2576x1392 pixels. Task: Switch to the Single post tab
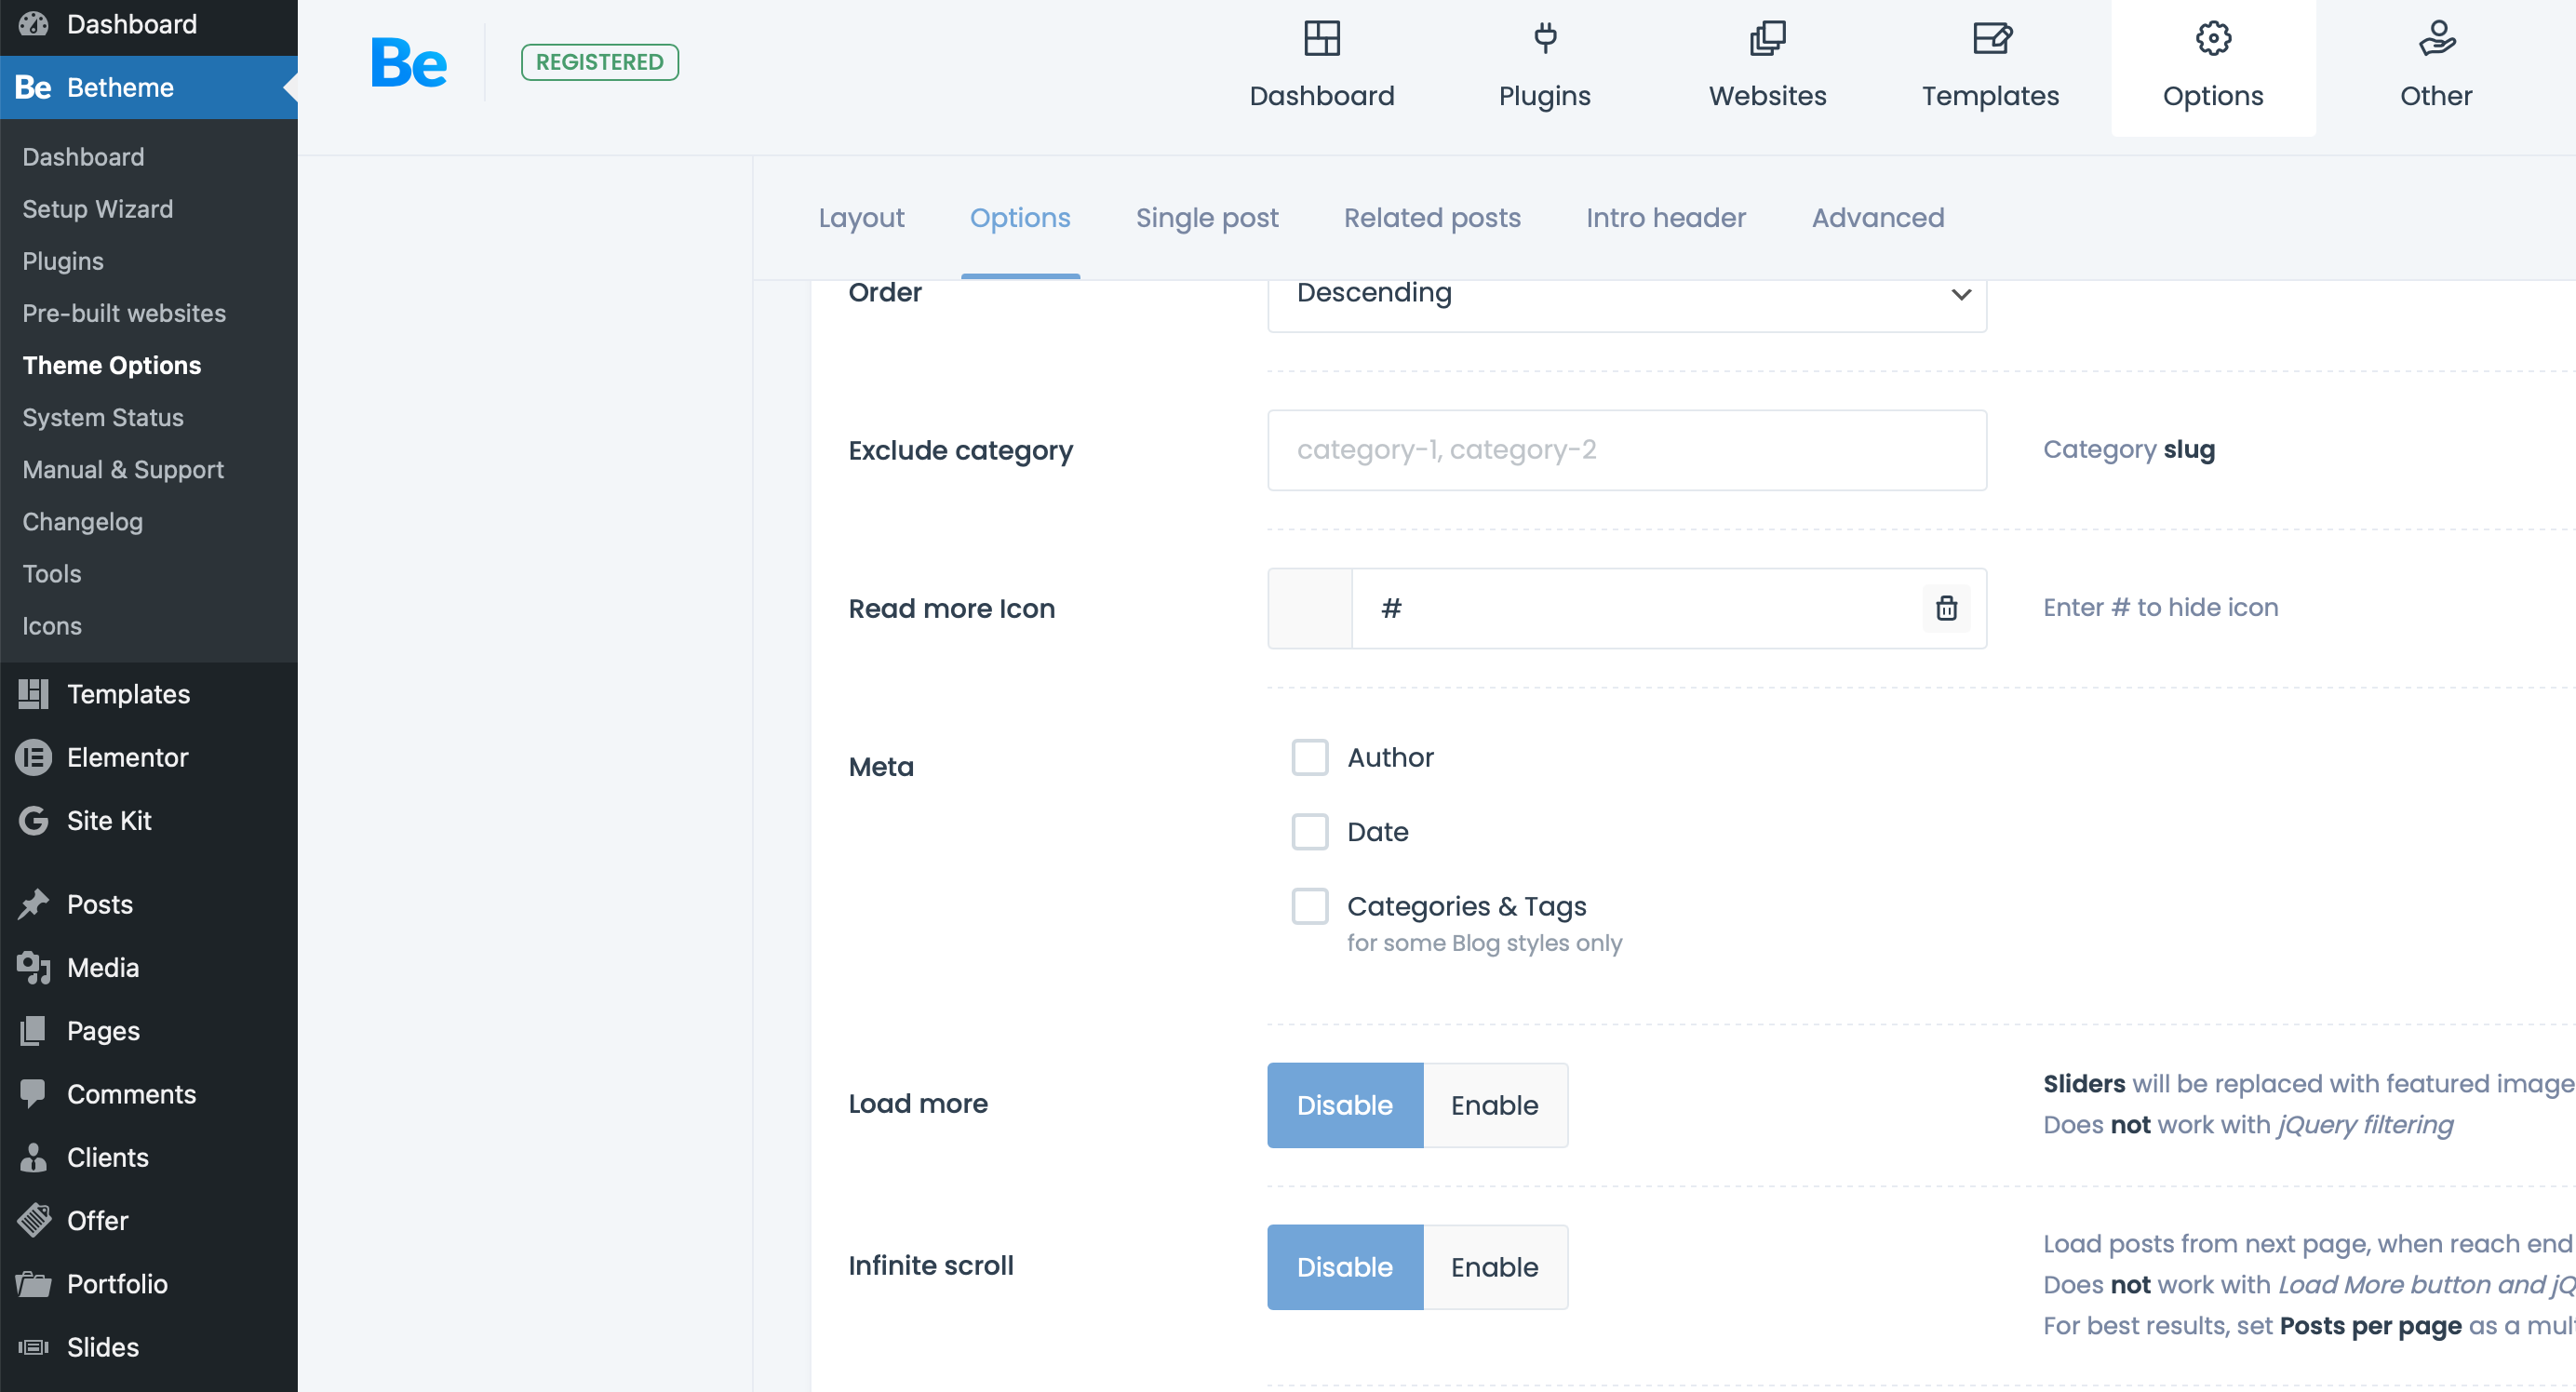click(1206, 218)
